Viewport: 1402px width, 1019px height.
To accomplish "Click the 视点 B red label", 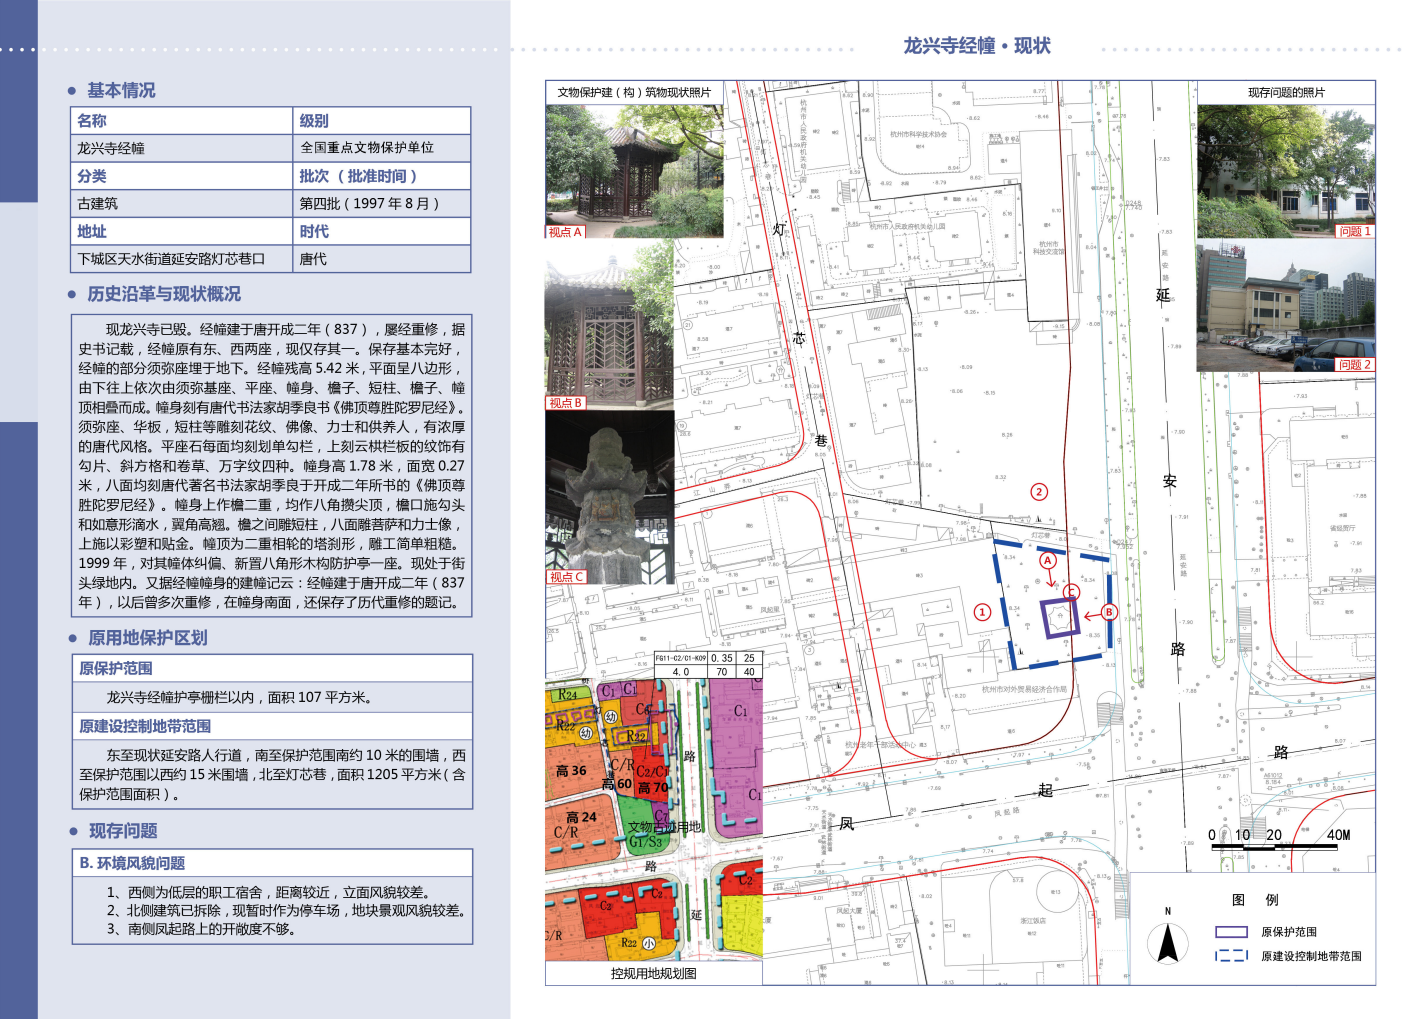I will 565,403.
